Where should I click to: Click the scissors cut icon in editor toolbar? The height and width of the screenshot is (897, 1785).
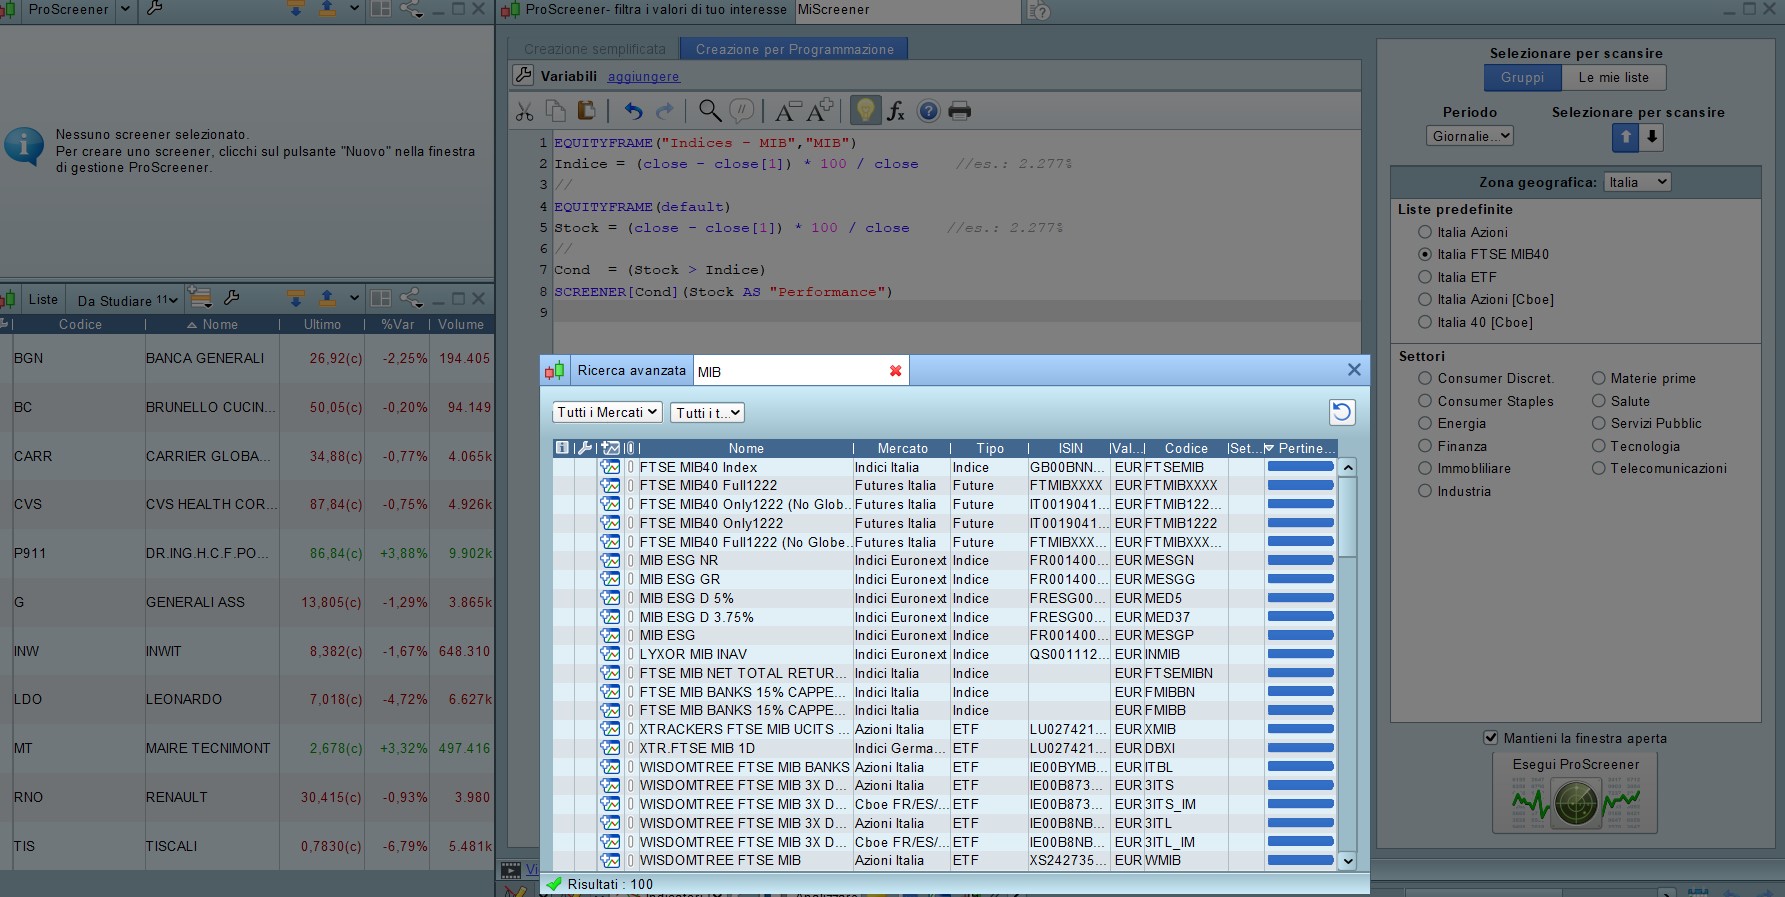tap(524, 111)
